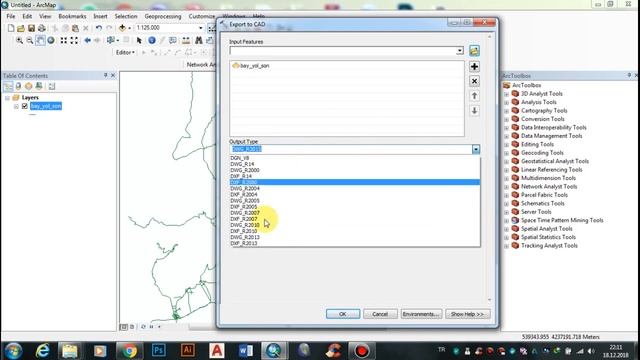Expand Network Analyst Tools toolbox
This screenshot has height=360, width=640.
click(x=507, y=187)
